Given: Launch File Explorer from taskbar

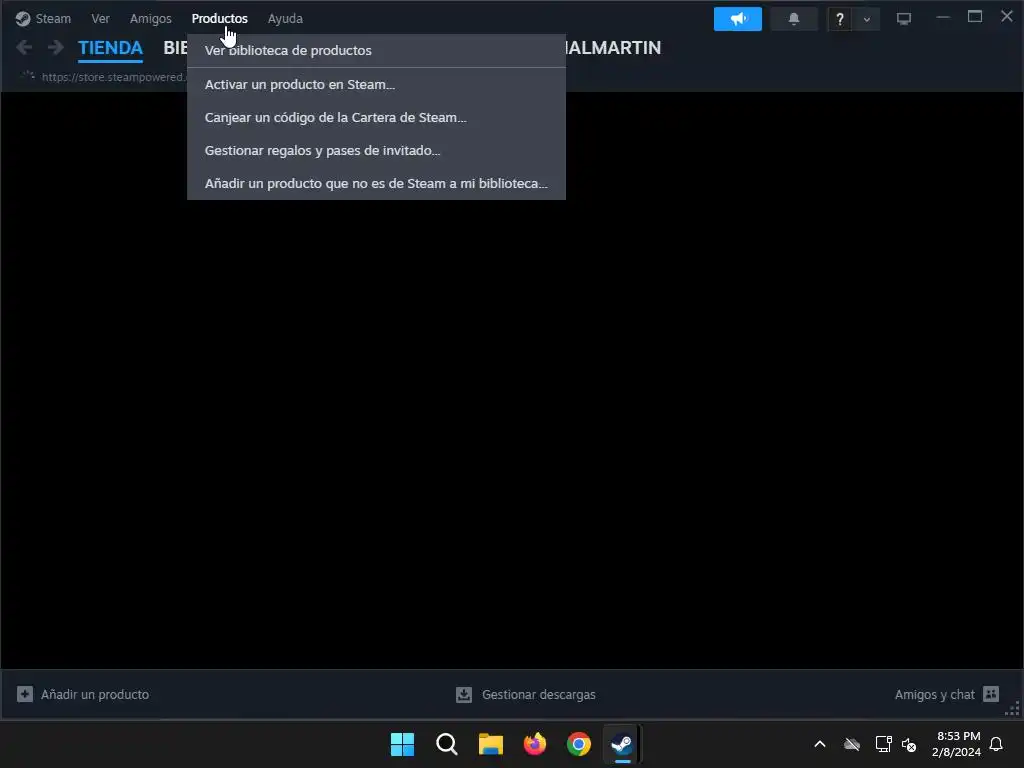Looking at the screenshot, I should tap(490, 744).
